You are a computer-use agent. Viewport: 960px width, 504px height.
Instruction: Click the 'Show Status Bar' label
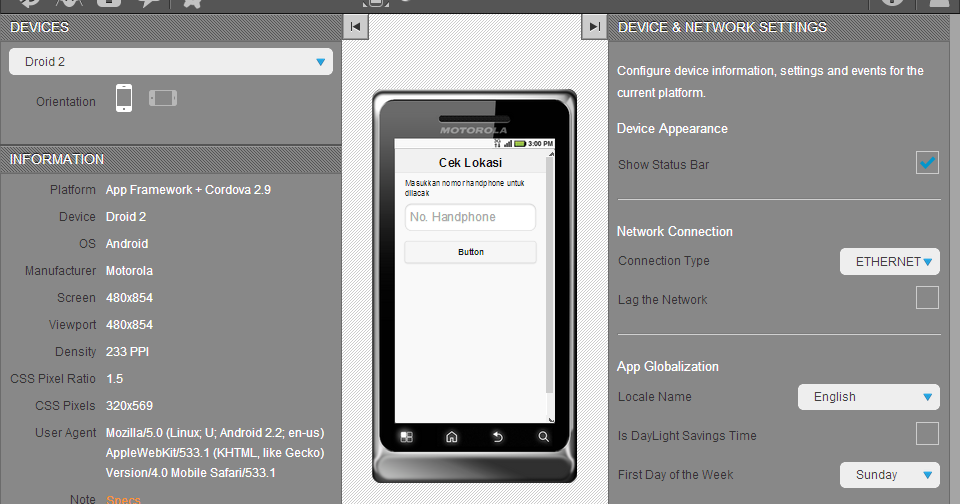(x=664, y=165)
